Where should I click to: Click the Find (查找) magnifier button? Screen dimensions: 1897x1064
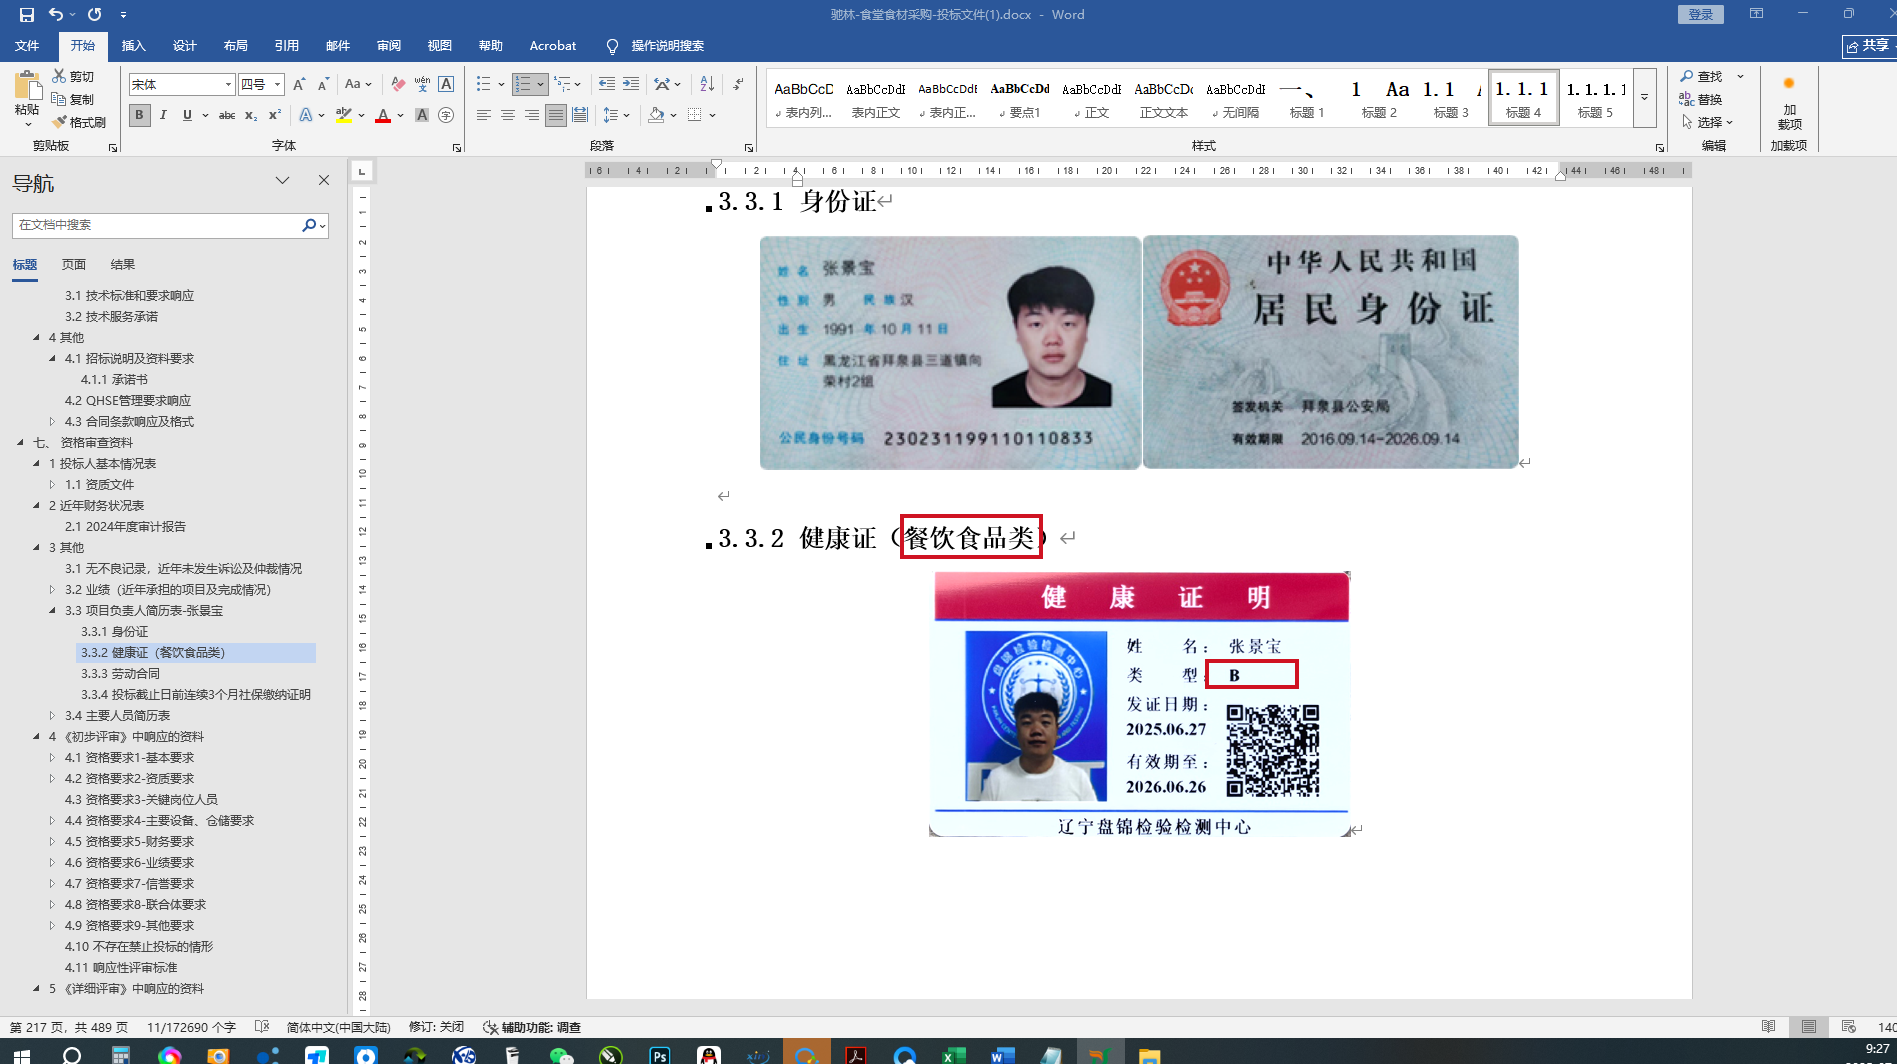[1701, 77]
